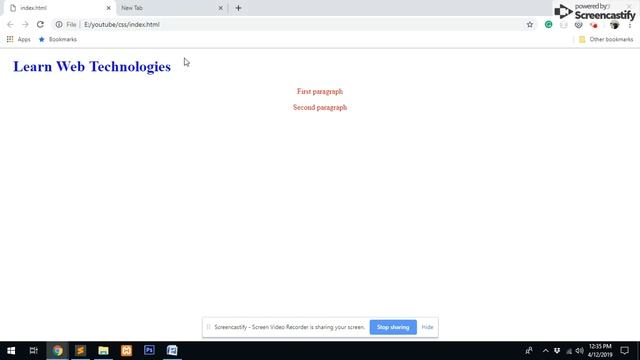
Task: Open the red Screencastify extension icon
Action: [594, 25]
